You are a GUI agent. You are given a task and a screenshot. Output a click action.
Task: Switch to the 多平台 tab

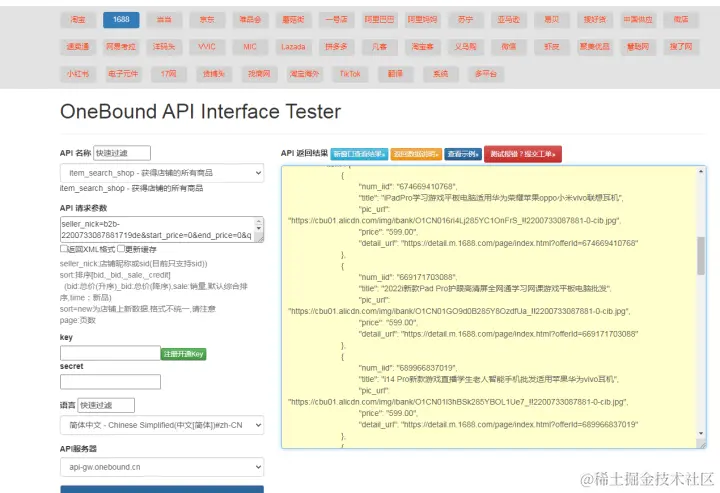(486, 74)
